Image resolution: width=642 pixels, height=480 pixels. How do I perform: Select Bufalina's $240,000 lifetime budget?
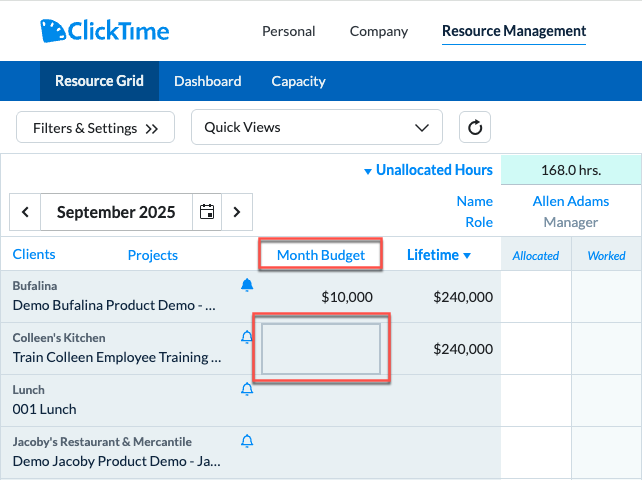click(463, 297)
